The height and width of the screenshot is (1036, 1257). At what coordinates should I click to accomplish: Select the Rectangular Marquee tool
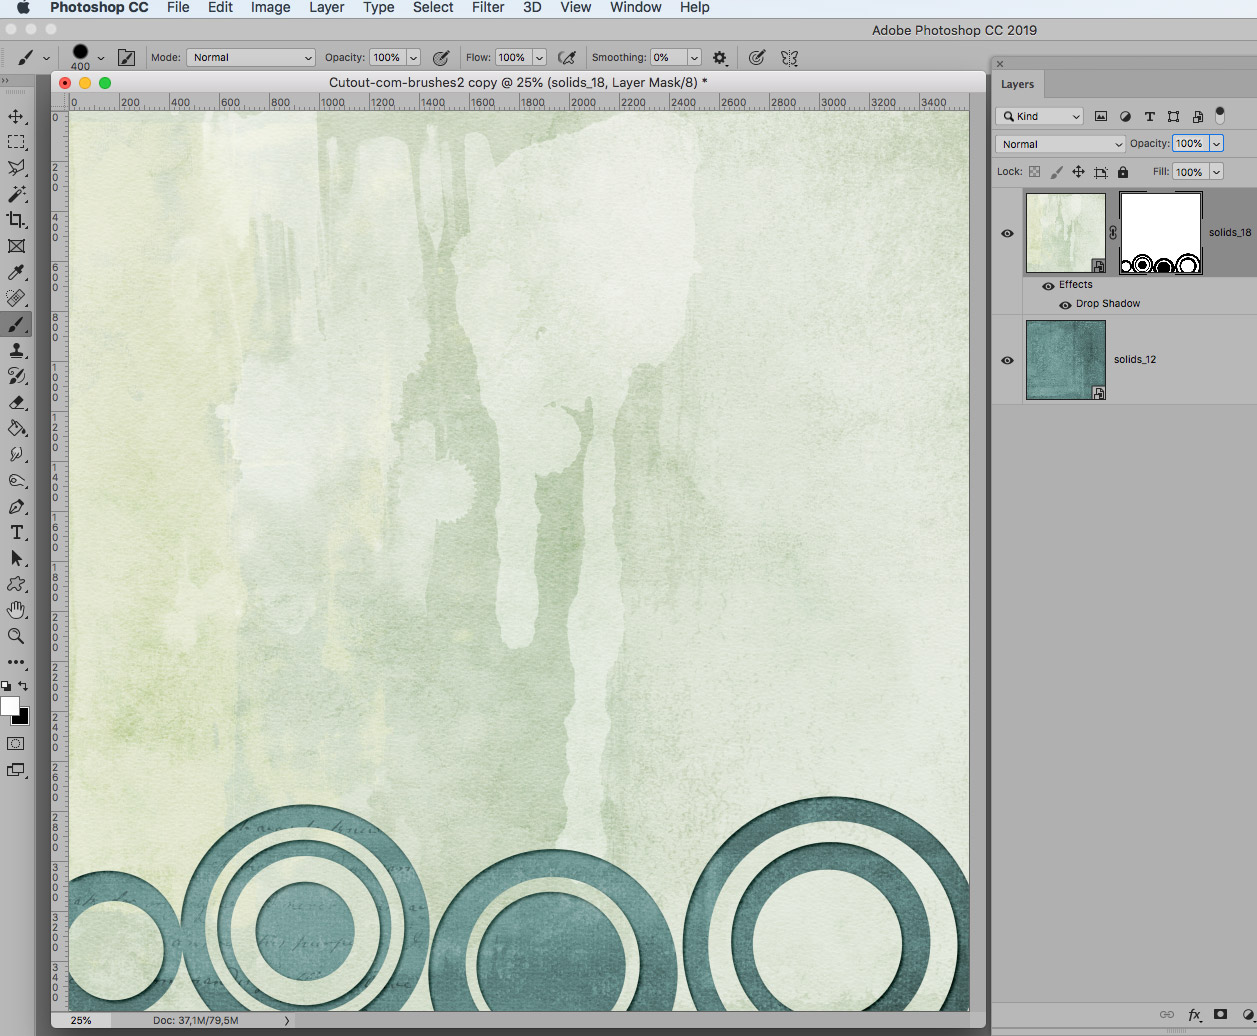pyautogui.click(x=16, y=142)
